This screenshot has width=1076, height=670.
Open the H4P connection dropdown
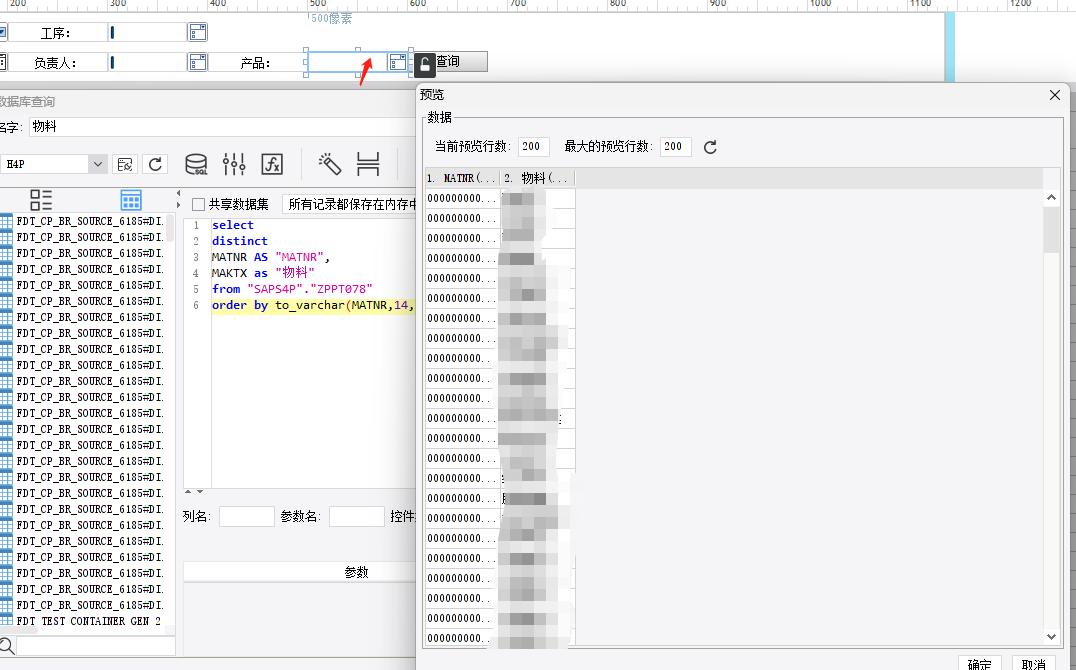pyautogui.click(x=98, y=164)
